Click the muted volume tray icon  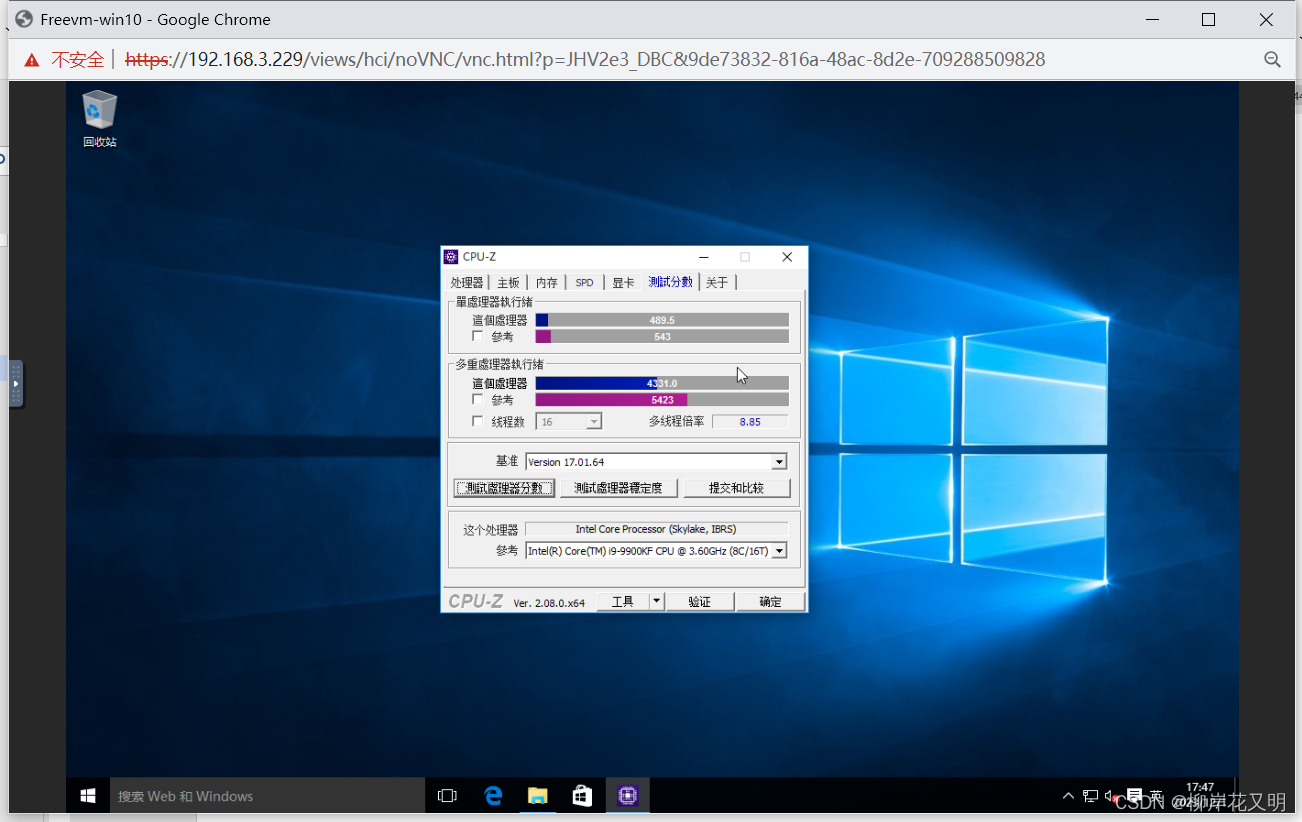(1111, 796)
